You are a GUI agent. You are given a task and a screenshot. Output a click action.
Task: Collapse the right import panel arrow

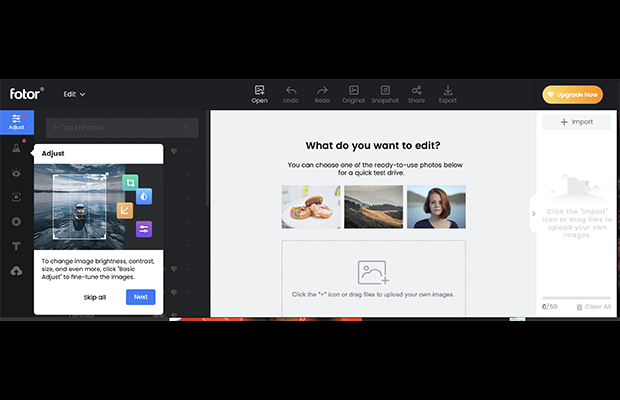[533, 213]
